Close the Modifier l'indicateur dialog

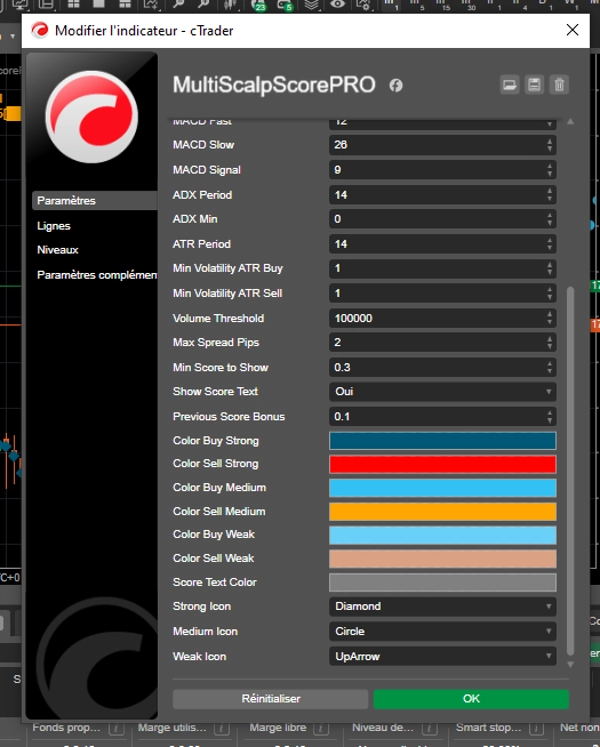click(x=572, y=30)
